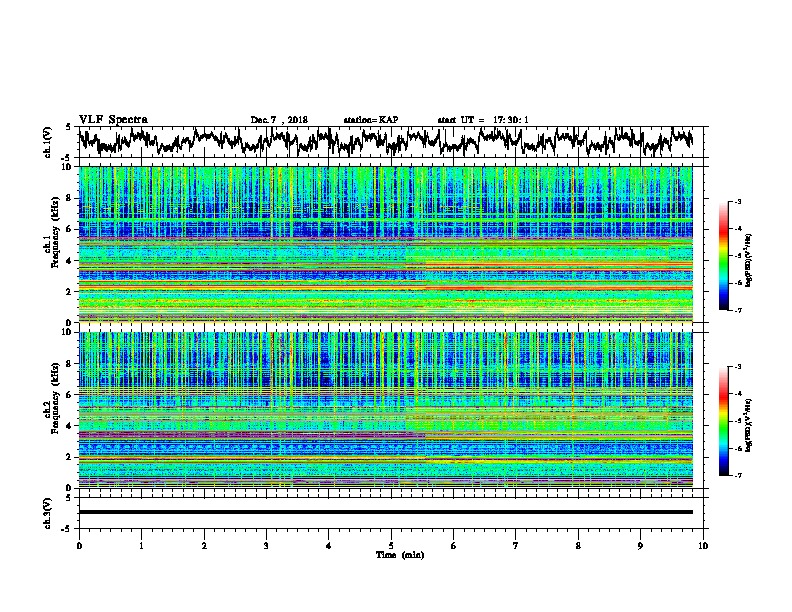Click the ch.1(V) axis tick label "5"
The image size is (792, 612).
[x=68, y=127]
